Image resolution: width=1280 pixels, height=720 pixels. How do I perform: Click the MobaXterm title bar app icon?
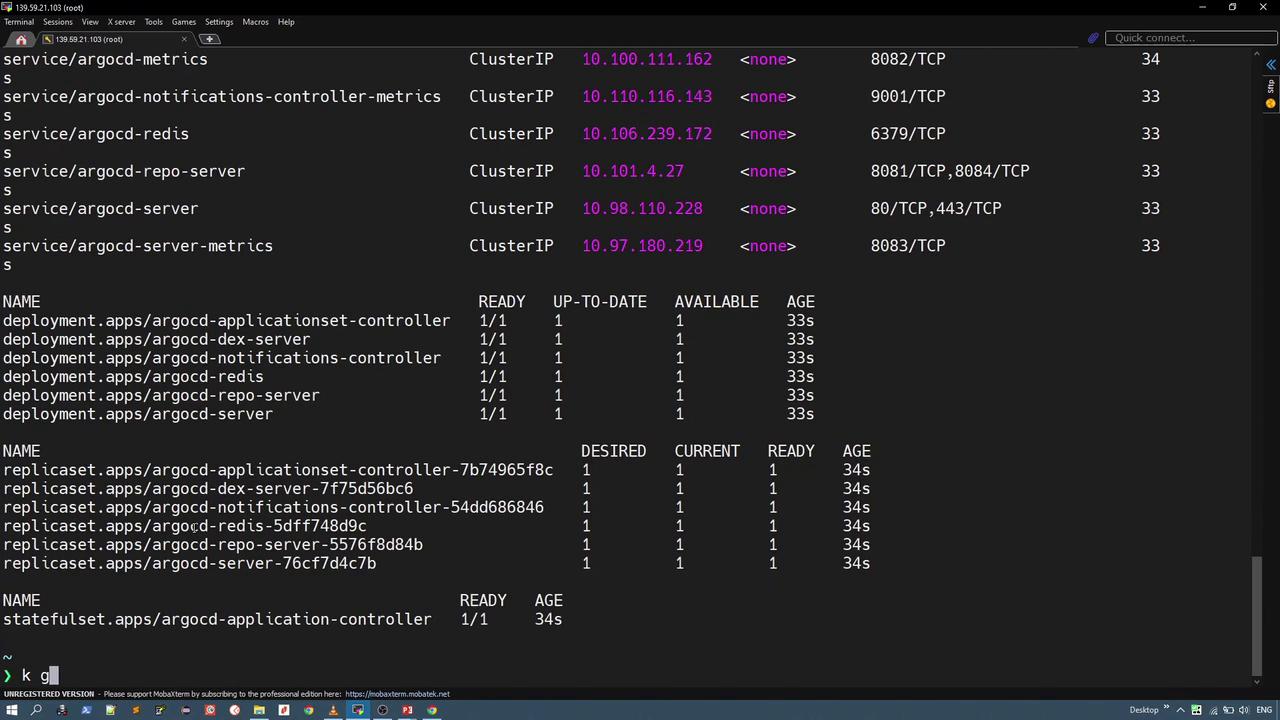pyautogui.click(x=7, y=7)
